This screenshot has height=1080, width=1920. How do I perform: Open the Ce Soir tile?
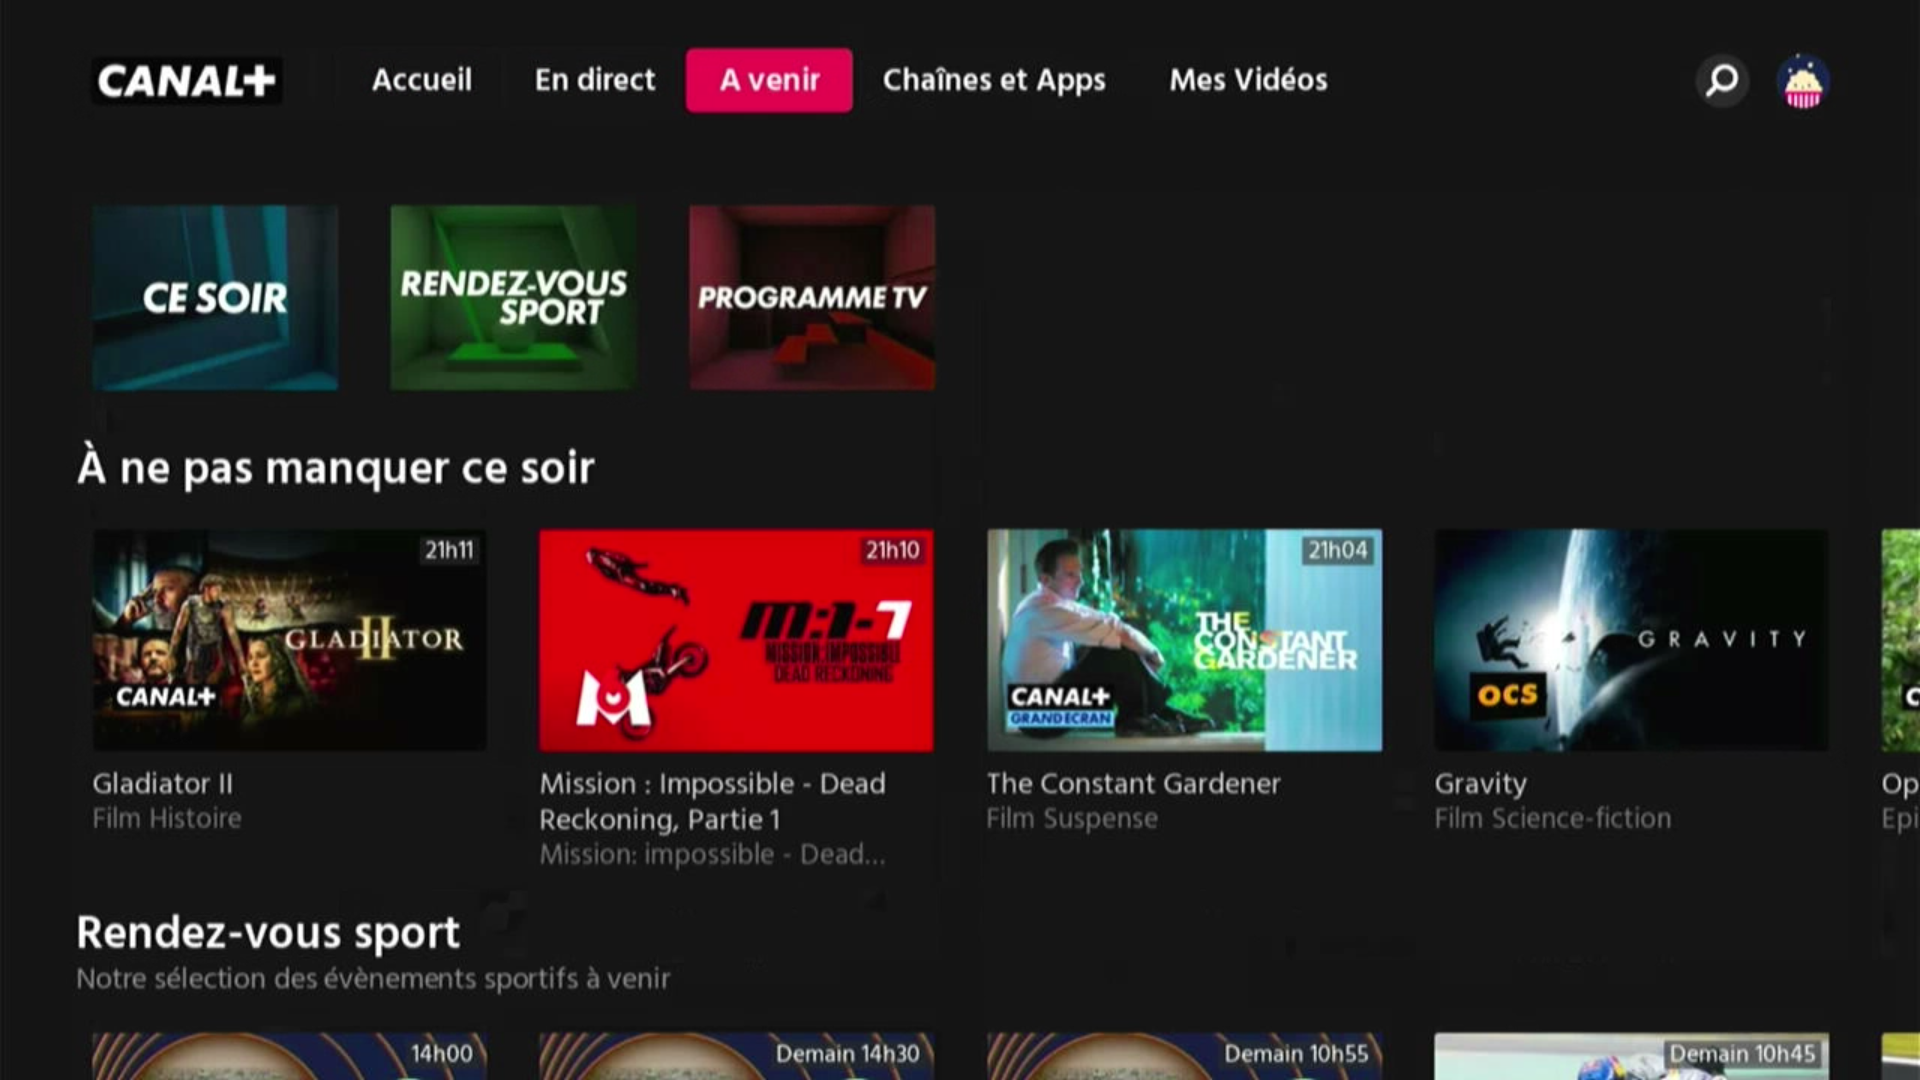tap(215, 298)
